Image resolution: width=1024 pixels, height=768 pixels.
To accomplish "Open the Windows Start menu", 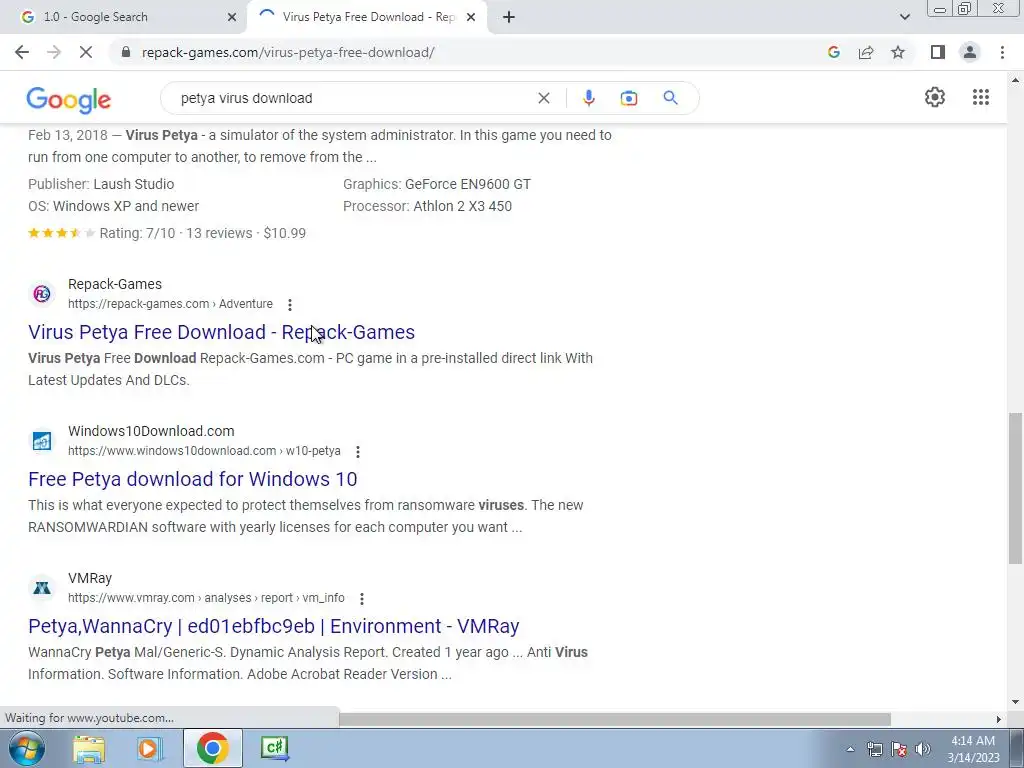I will tap(26, 748).
